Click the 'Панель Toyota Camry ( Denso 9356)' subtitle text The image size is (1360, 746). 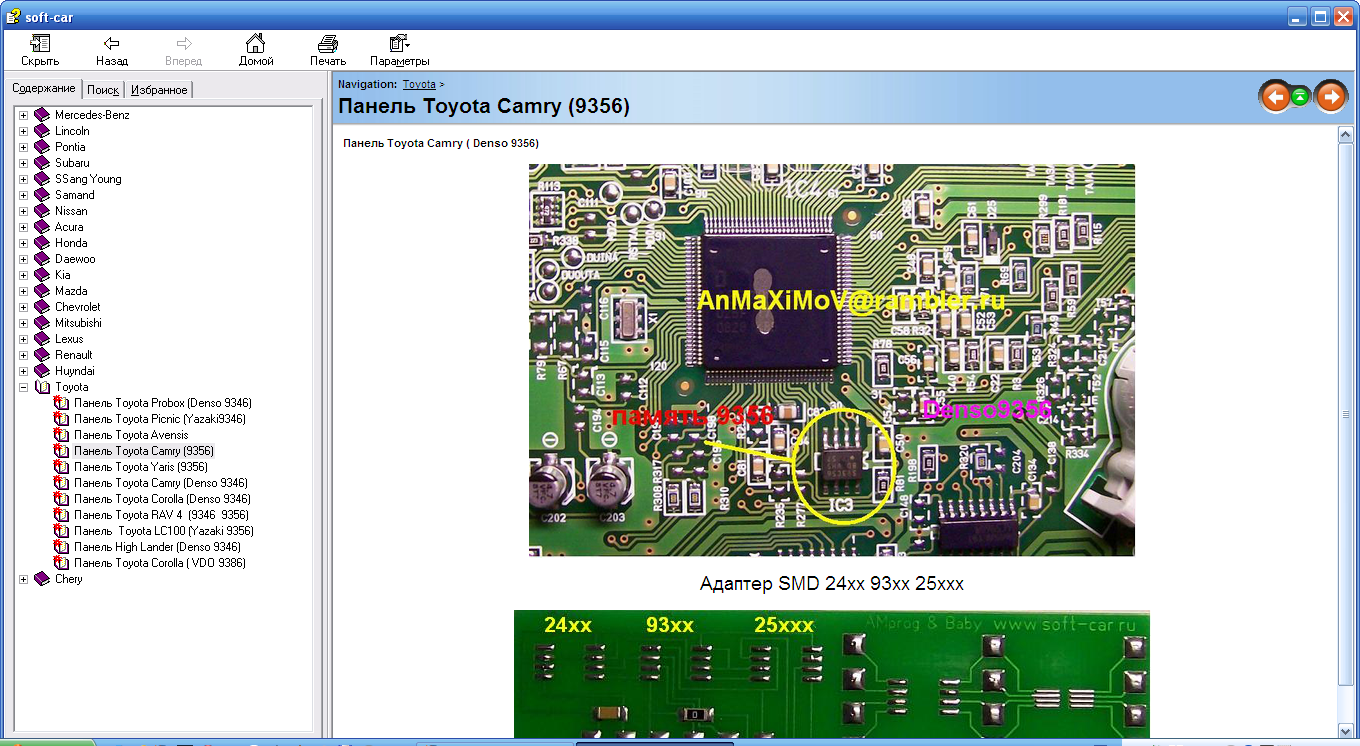441,143
